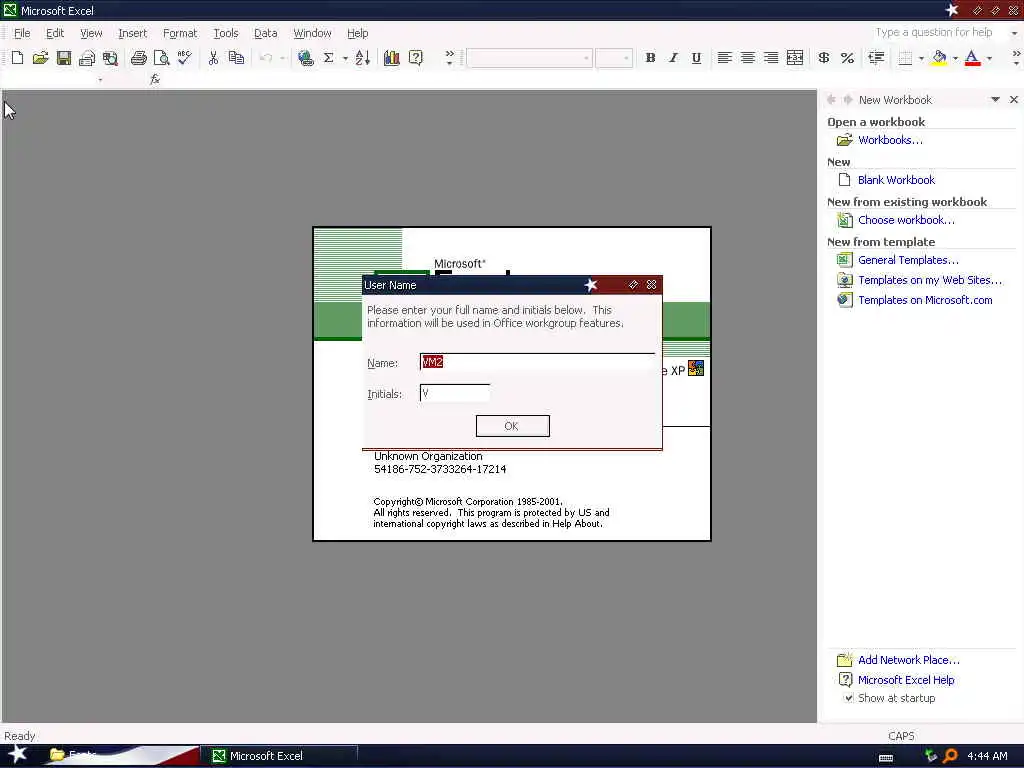Open the Borders dropdown arrow
1024x768 pixels.
[921, 58]
